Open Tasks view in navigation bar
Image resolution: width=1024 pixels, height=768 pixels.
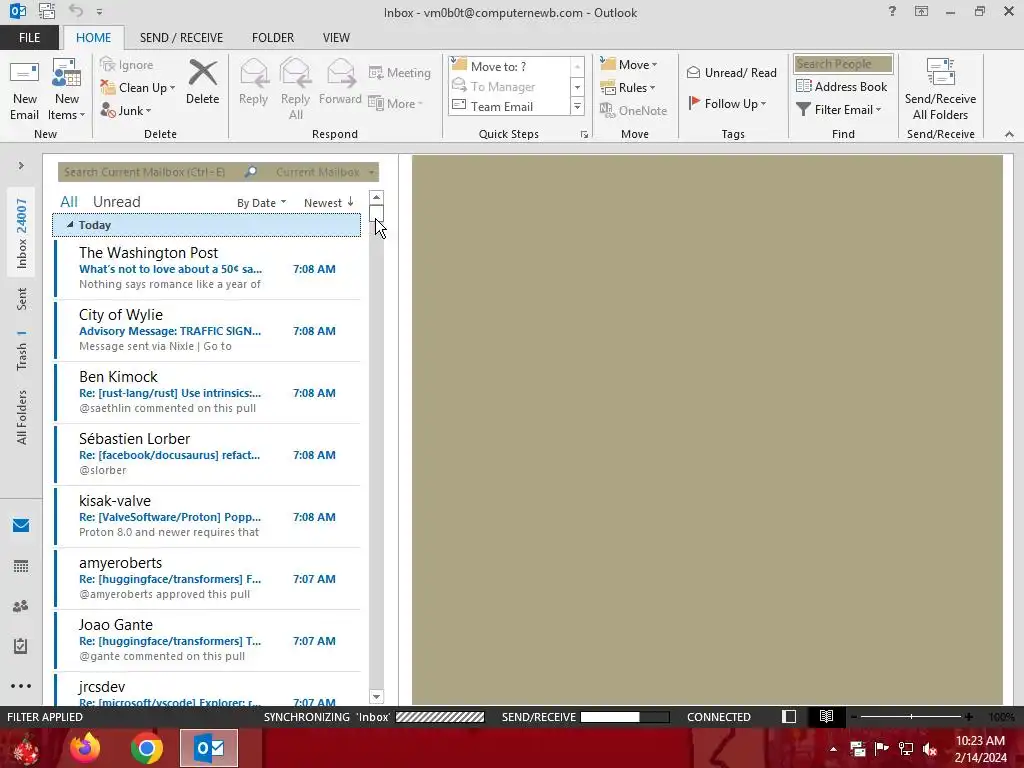(21, 646)
